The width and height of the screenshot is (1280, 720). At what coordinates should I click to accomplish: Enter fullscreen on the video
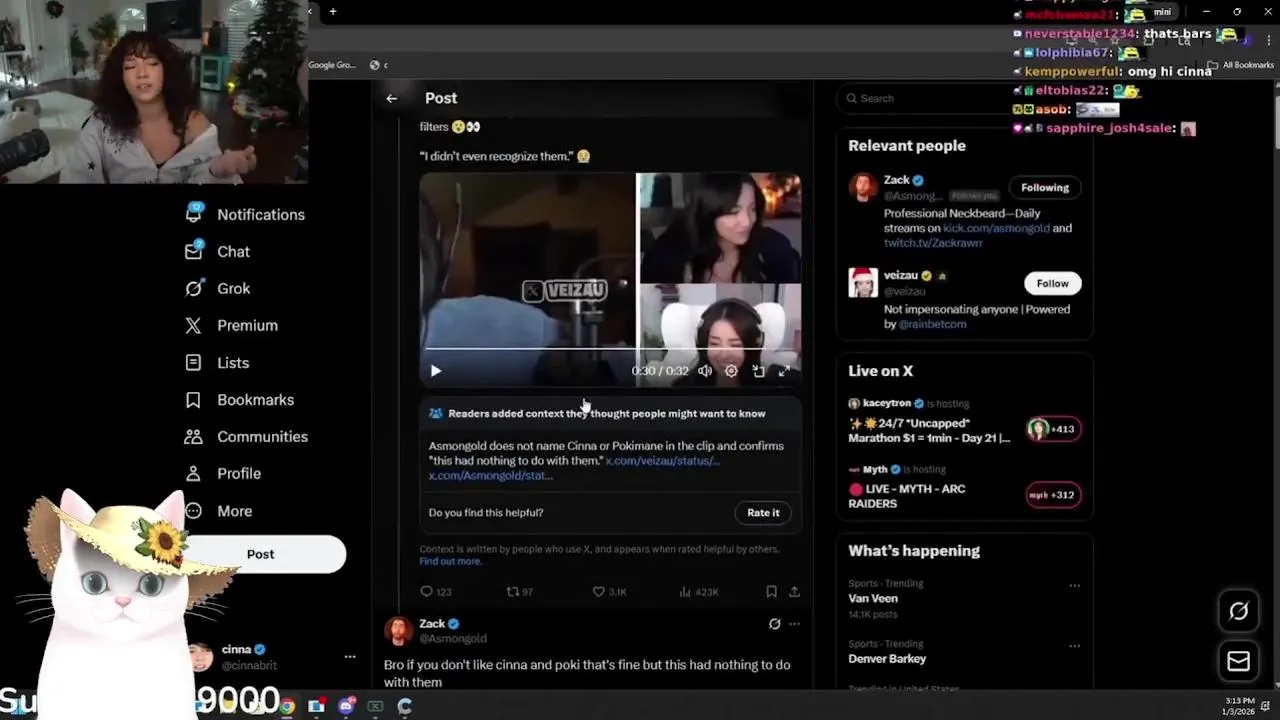tap(784, 371)
